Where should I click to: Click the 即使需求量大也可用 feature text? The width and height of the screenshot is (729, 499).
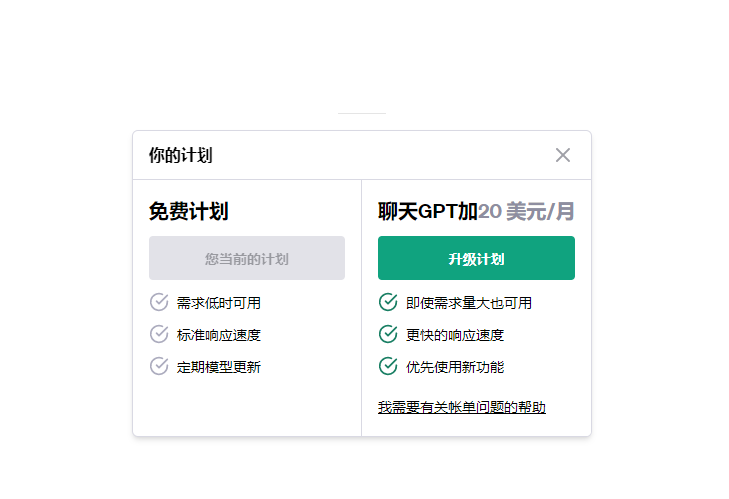(x=469, y=303)
